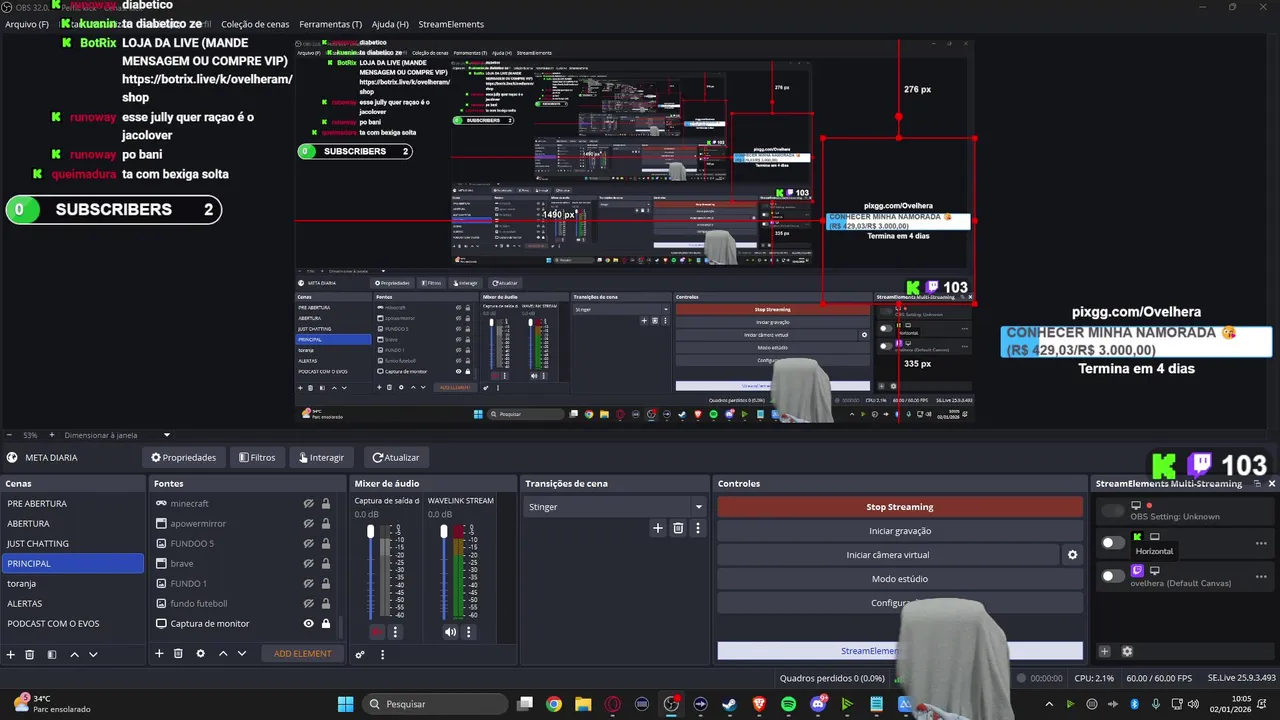Viewport: 1280px width, 720px height.
Task: Delete selected scene using Cenas trash icon
Action: coord(30,654)
